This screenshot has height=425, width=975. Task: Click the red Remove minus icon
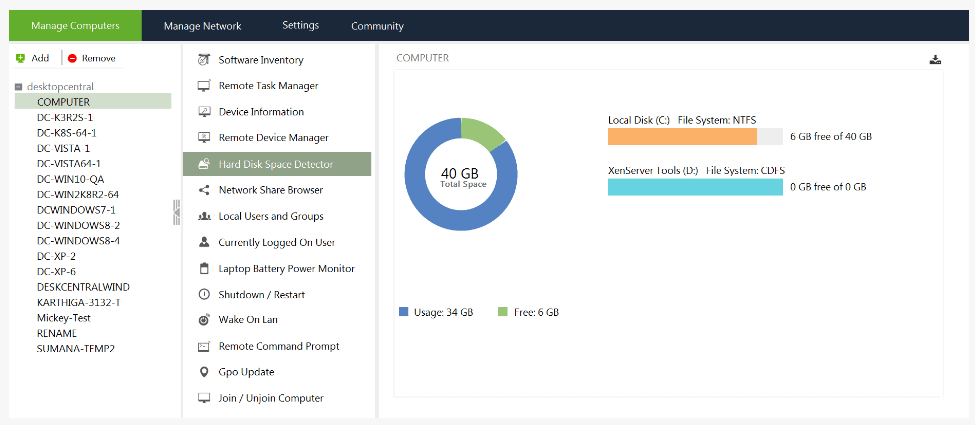click(x=72, y=58)
